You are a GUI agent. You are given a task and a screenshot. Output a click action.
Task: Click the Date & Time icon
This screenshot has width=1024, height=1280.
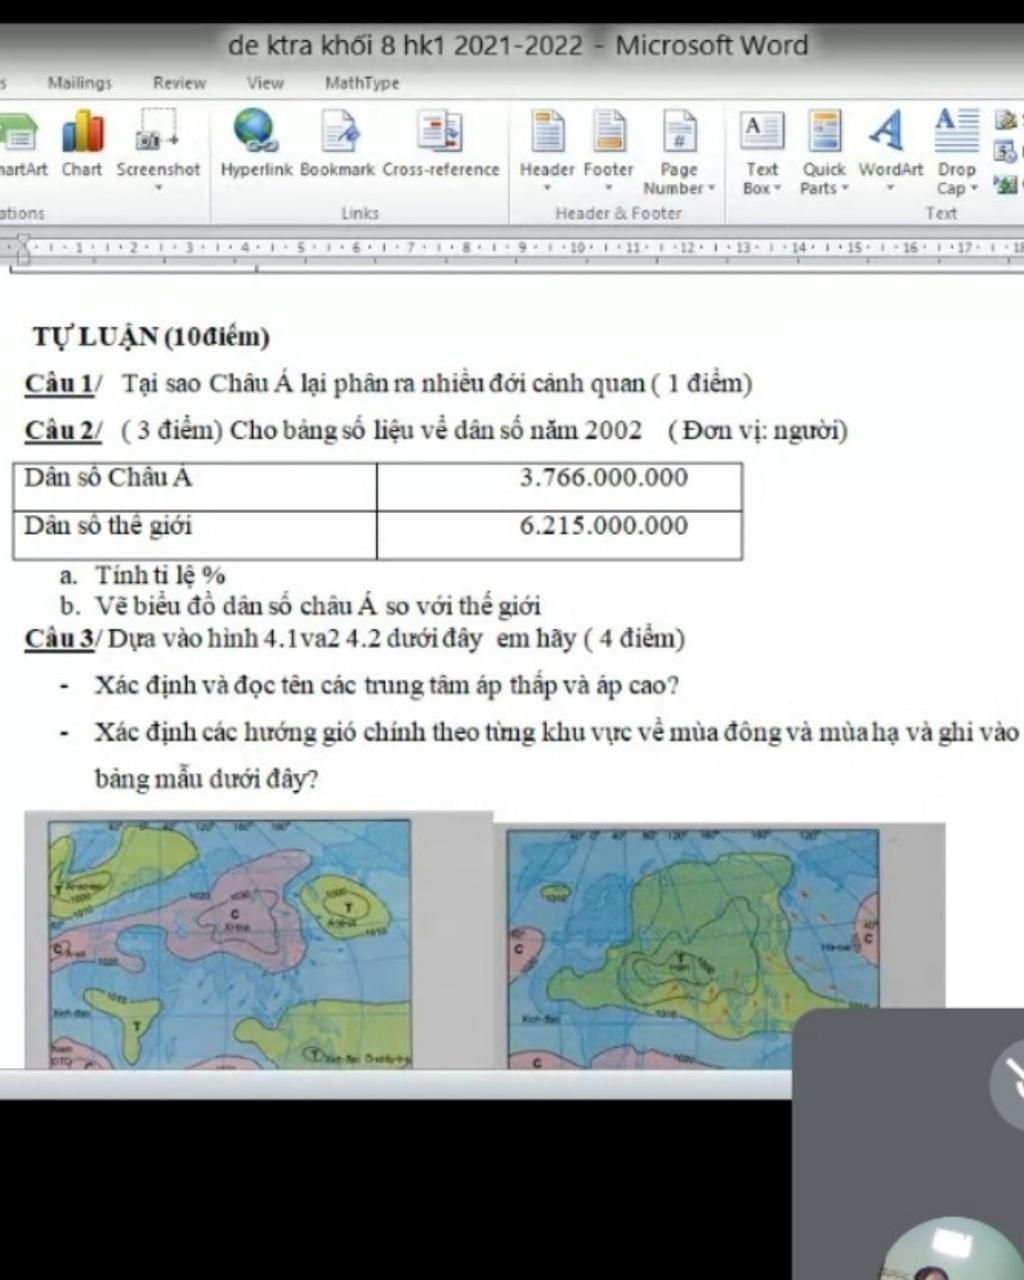tap(1005, 152)
